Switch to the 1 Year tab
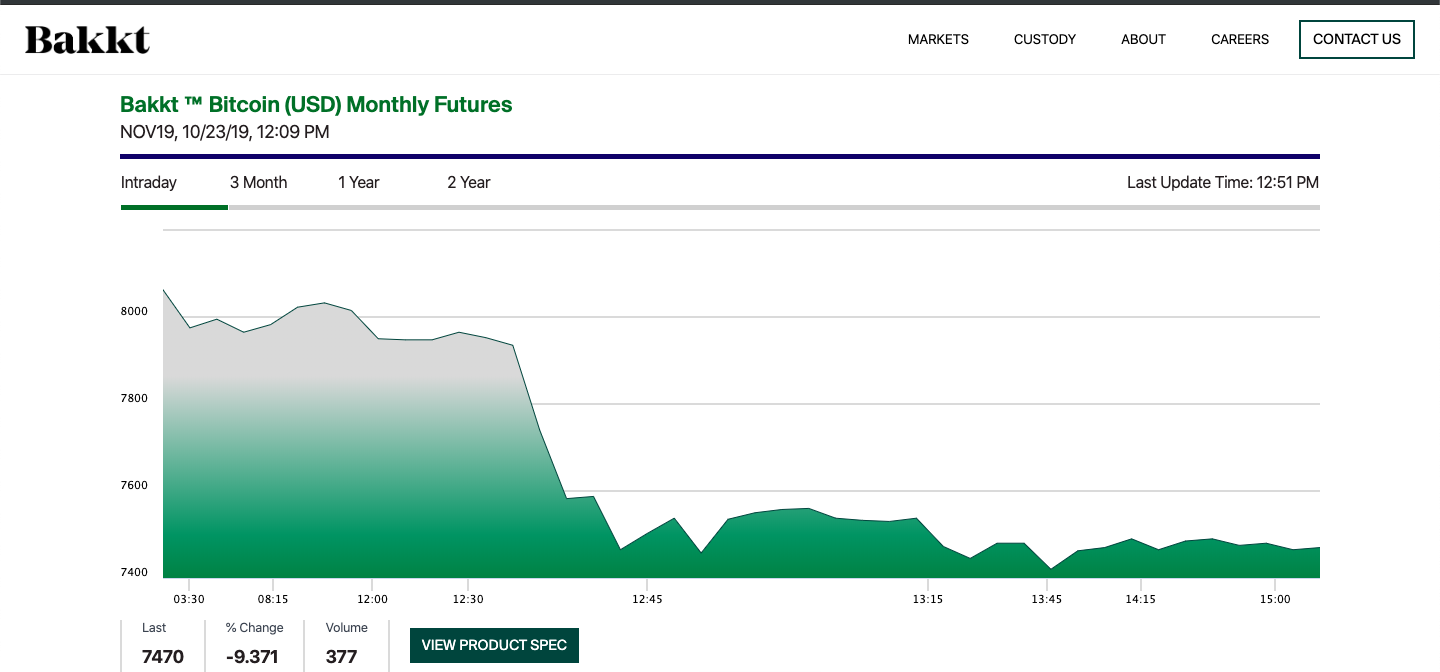Image resolution: width=1440 pixels, height=672 pixels. (359, 182)
